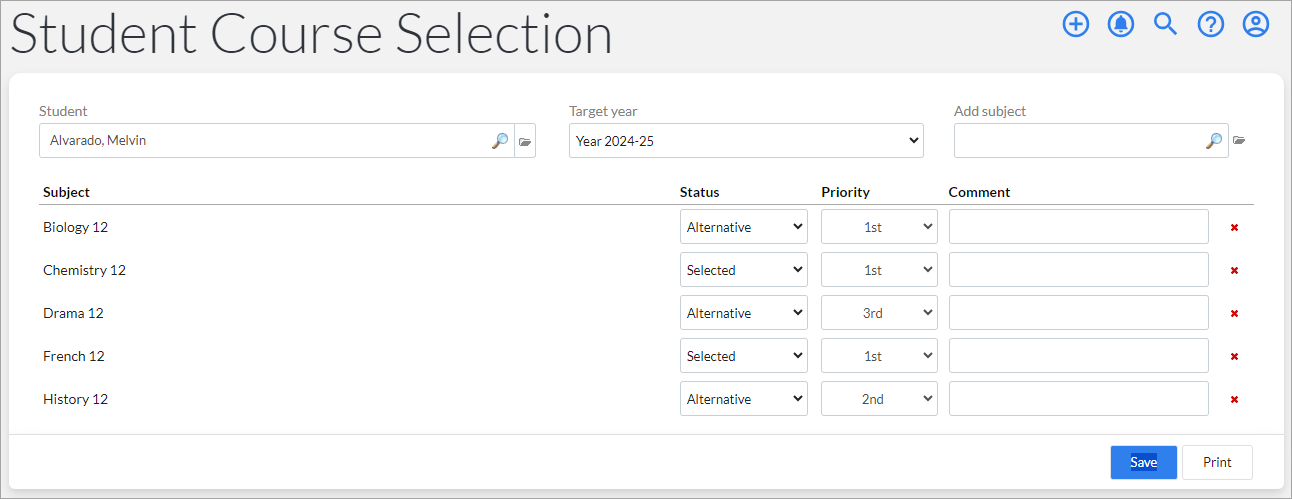Click the Student field lookup magnifier icon
The image size is (1292, 499).
pyautogui.click(x=500, y=141)
